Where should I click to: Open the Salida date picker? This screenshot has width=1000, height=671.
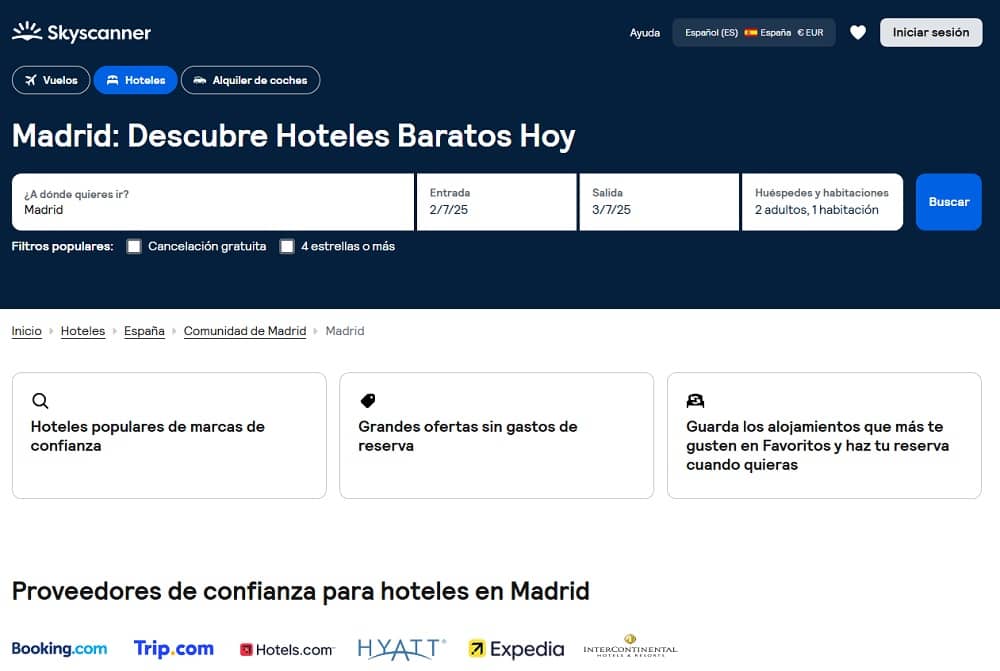659,202
